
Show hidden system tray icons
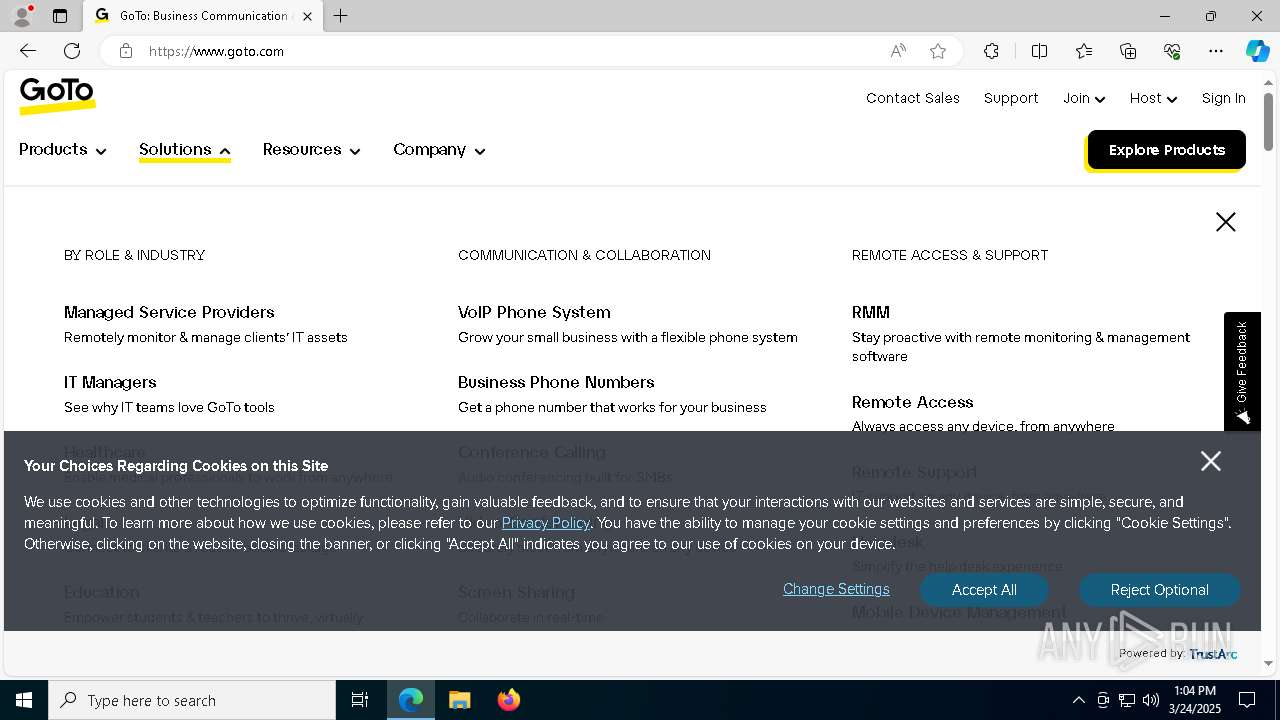click(x=1078, y=700)
